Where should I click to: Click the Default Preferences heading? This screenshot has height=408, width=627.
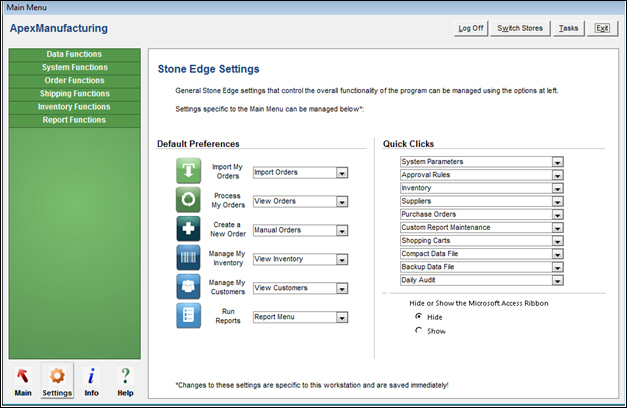tap(198, 144)
